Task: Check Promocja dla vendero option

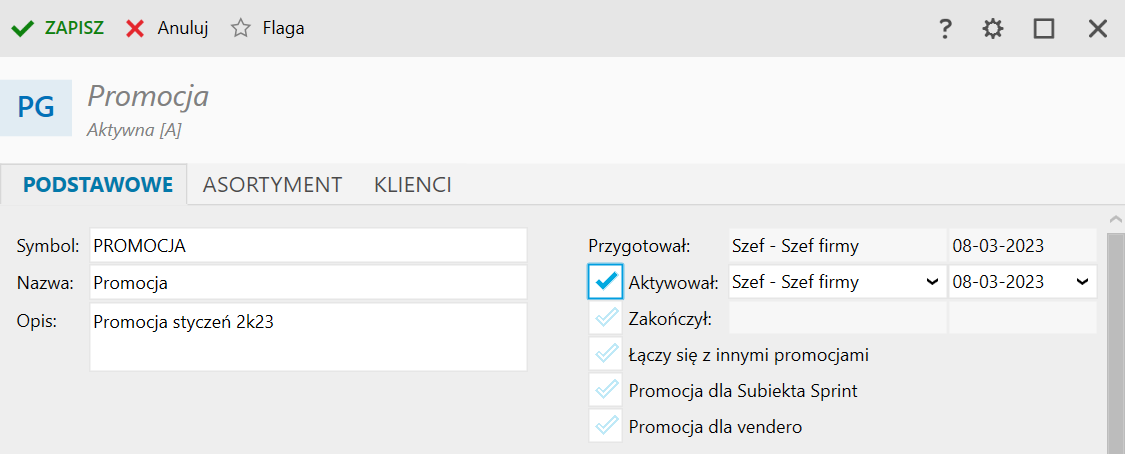Action: coord(606,426)
